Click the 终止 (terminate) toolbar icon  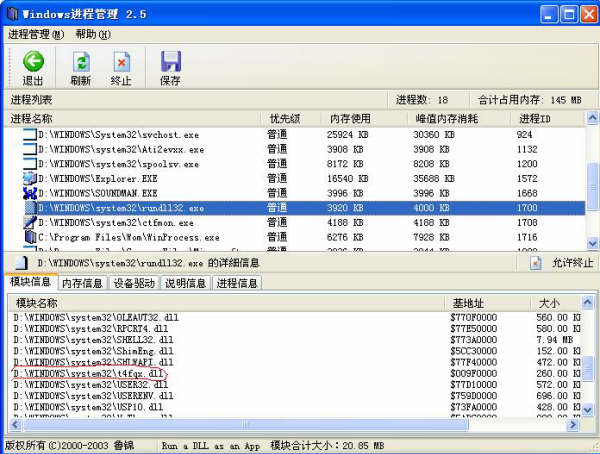[x=122, y=61]
